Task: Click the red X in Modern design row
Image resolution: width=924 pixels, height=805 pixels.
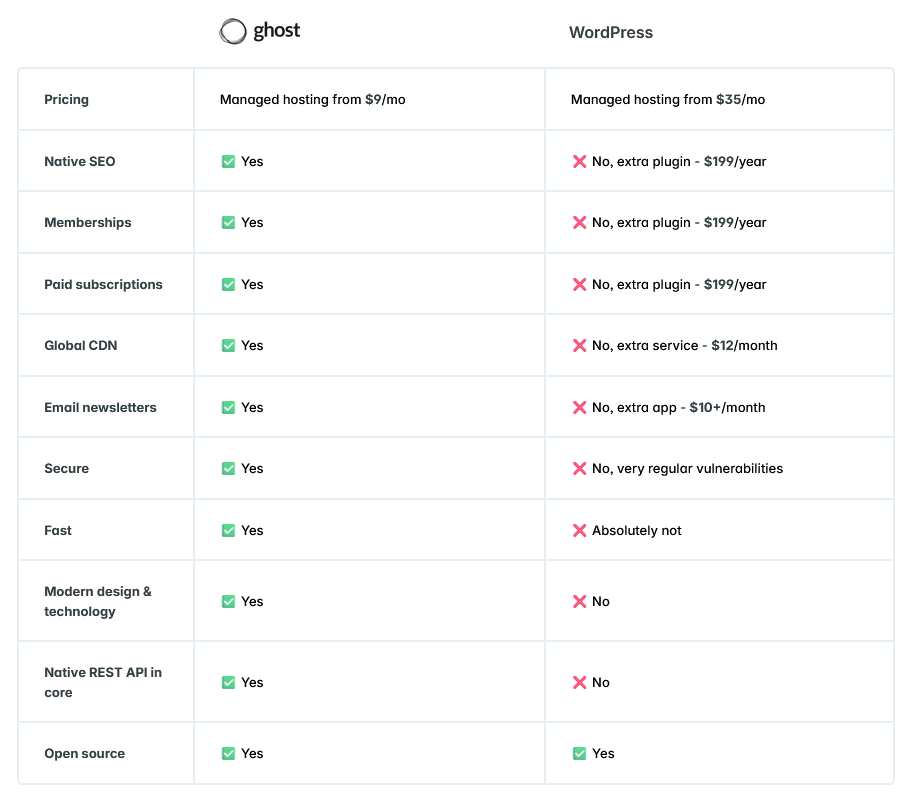Action: pyautogui.click(x=580, y=602)
